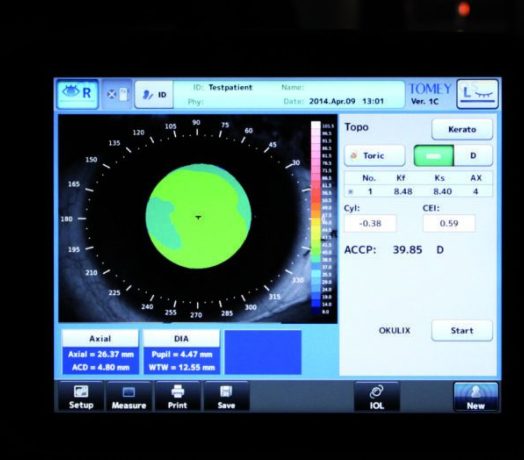Switch to the left eye L button
524x460 pixels.
click(x=478, y=94)
